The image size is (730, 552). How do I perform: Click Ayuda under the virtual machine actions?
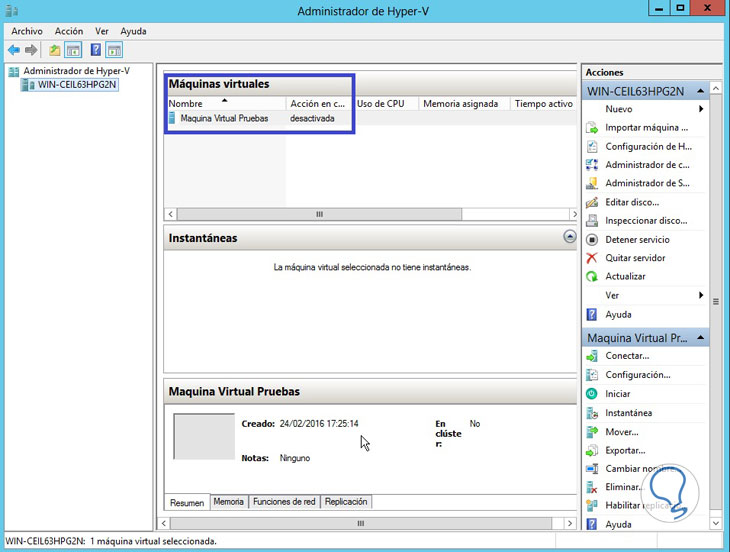pos(618,525)
